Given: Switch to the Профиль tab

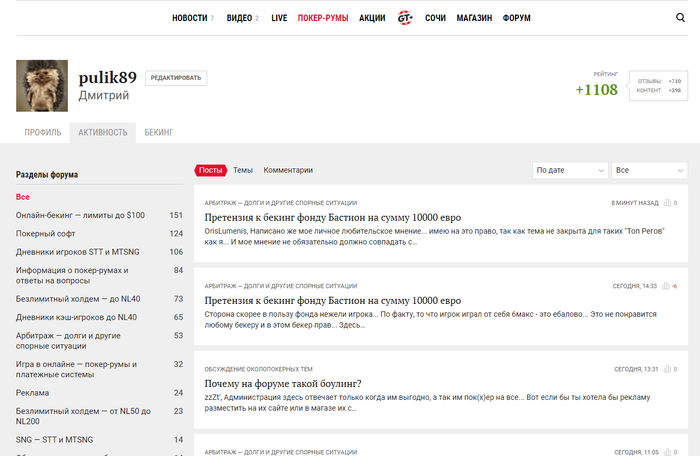Looking at the screenshot, I should [x=43, y=133].
